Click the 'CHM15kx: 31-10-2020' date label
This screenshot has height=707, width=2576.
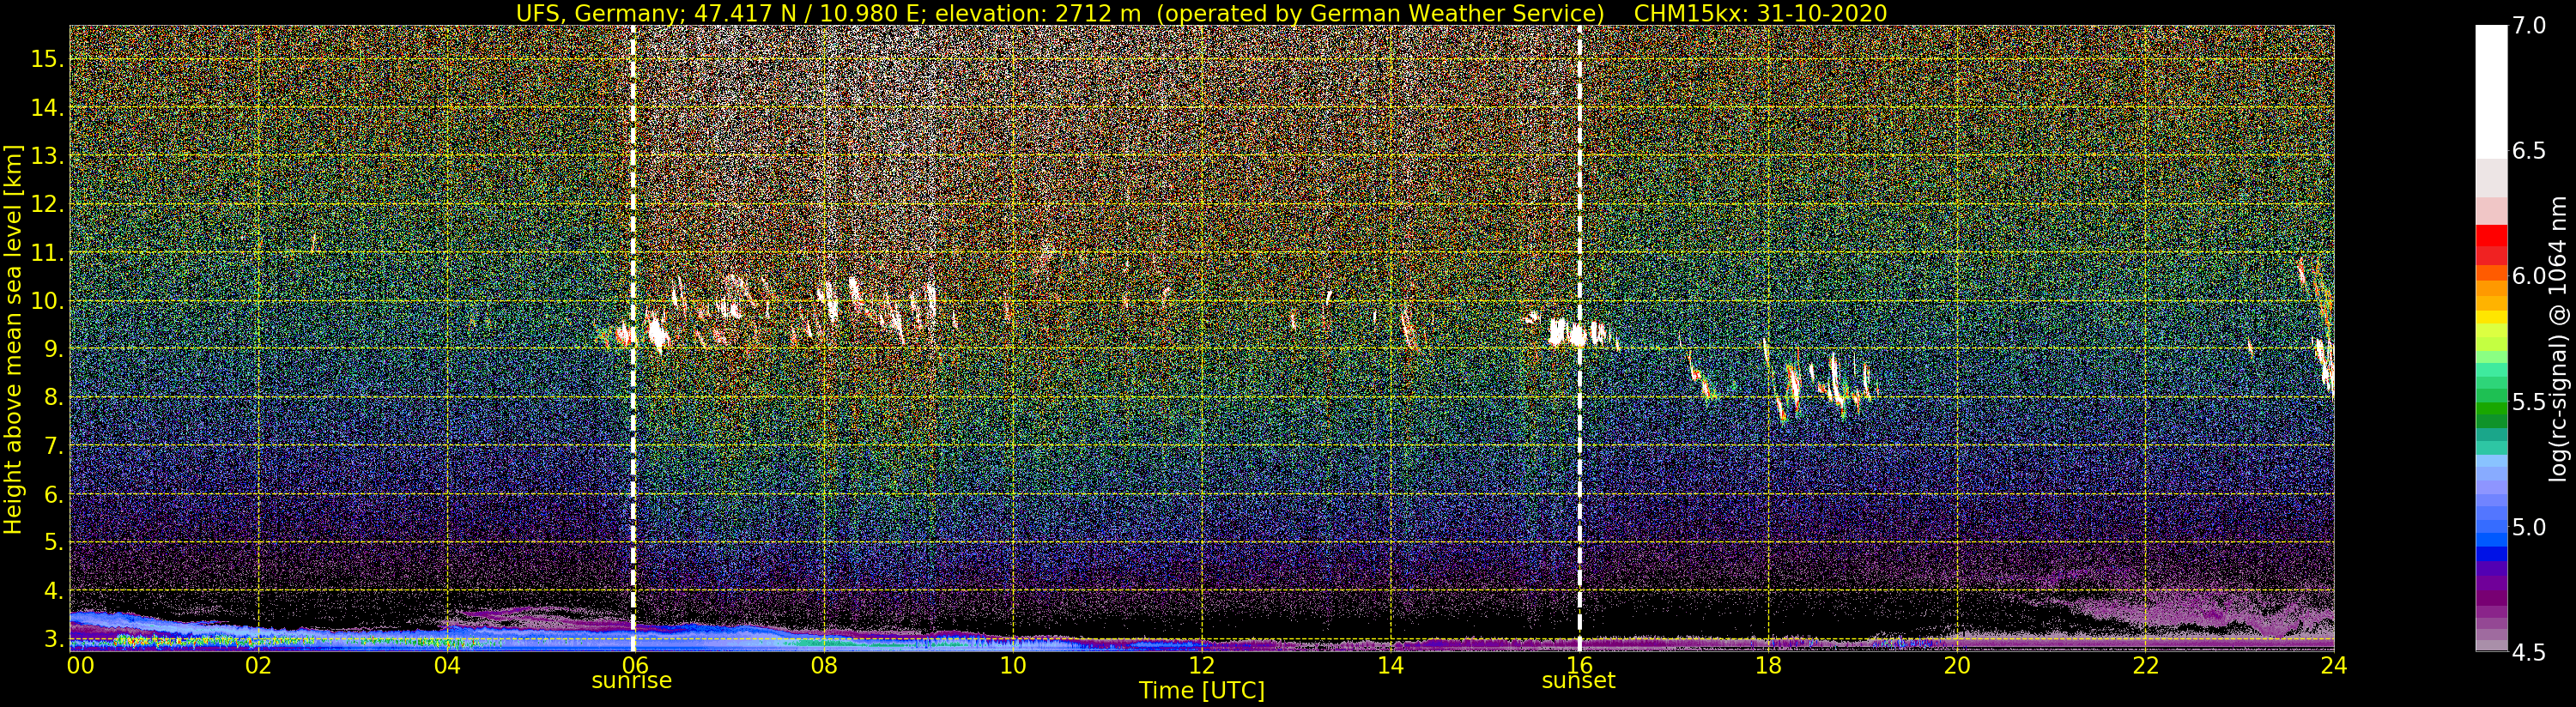tap(1760, 13)
